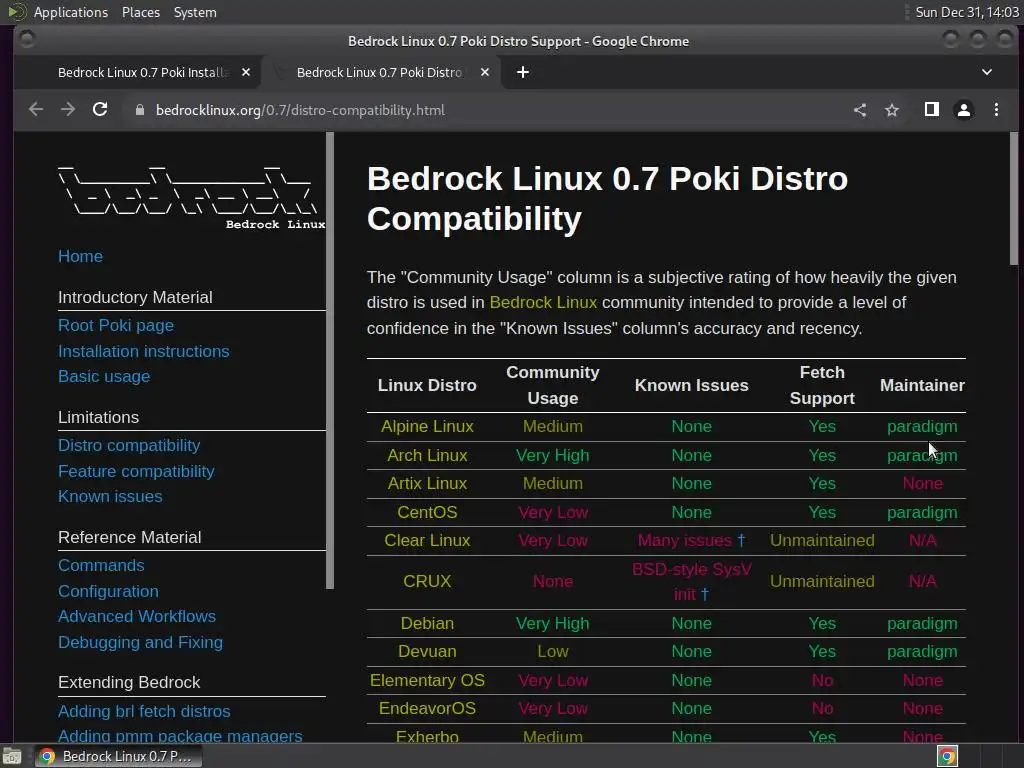Expand the tab search dropdown arrow
Viewport: 1024px width, 768px height.
point(987,72)
